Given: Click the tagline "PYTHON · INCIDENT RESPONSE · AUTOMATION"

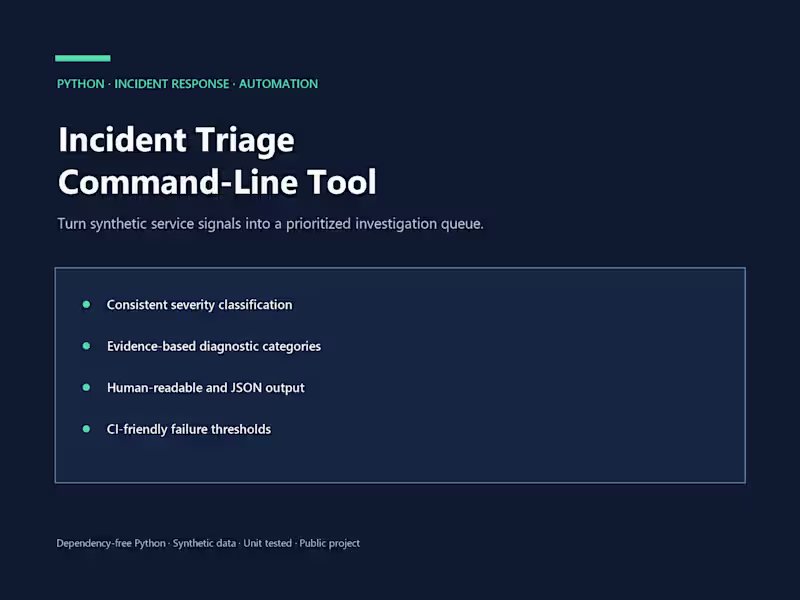Looking at the screenshot, I should tap(187, 84).
